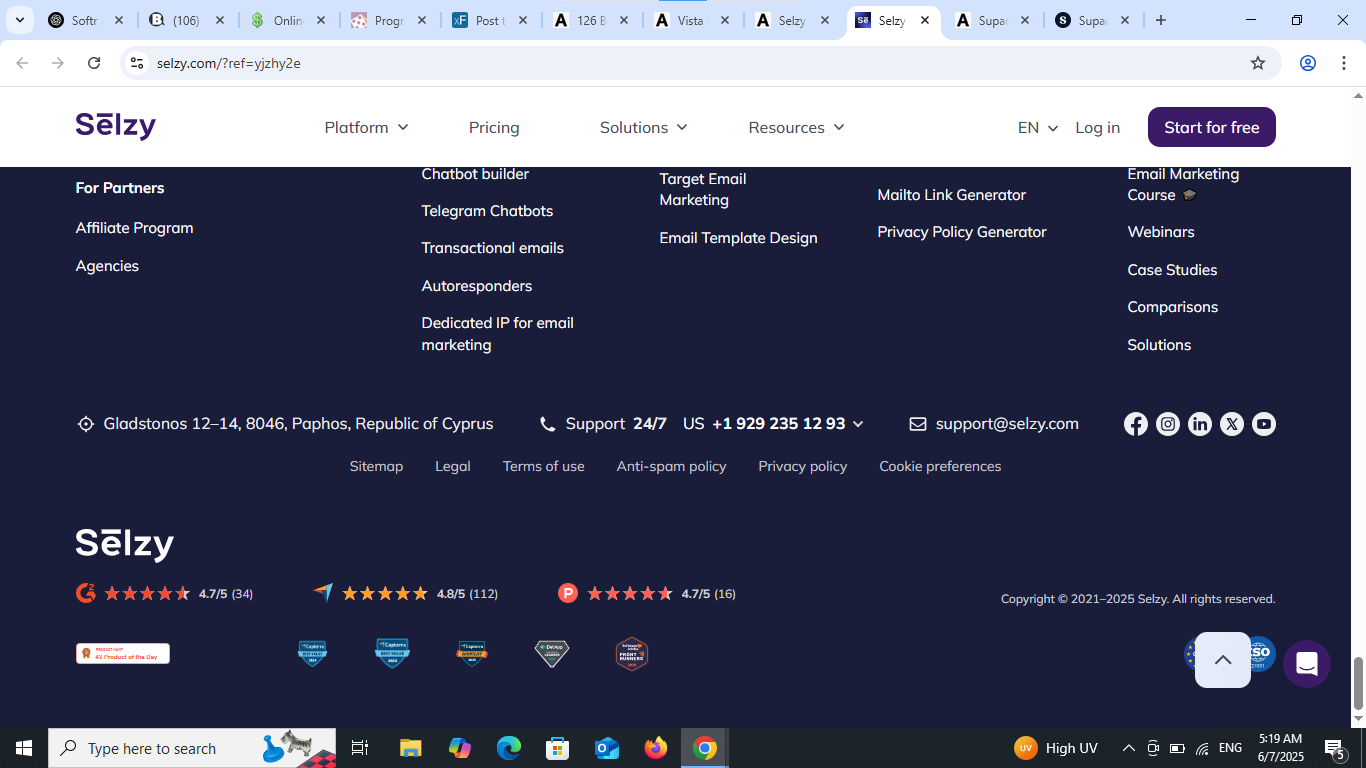This screenshot has height=768, width=1366.
Task: Open the Pricing page
Action: click(494, 127)
